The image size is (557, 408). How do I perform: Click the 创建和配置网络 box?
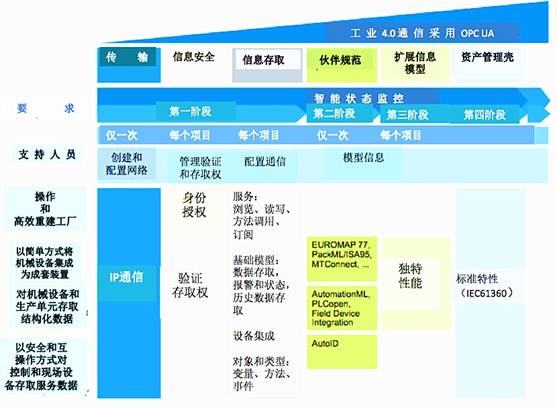[127, 164]
